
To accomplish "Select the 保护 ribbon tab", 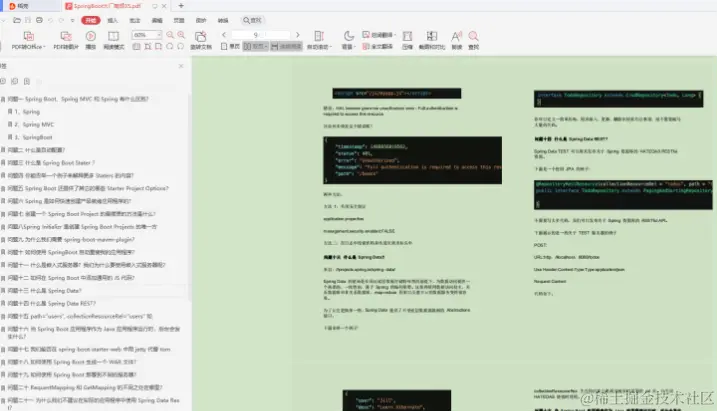I will (x=201, y=20).
